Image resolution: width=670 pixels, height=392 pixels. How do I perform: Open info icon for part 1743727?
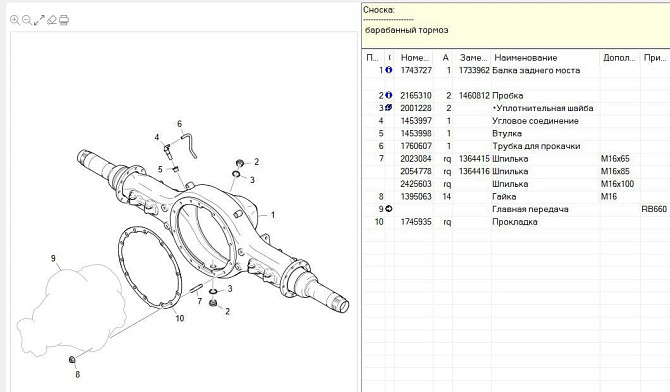pos(388,70)
